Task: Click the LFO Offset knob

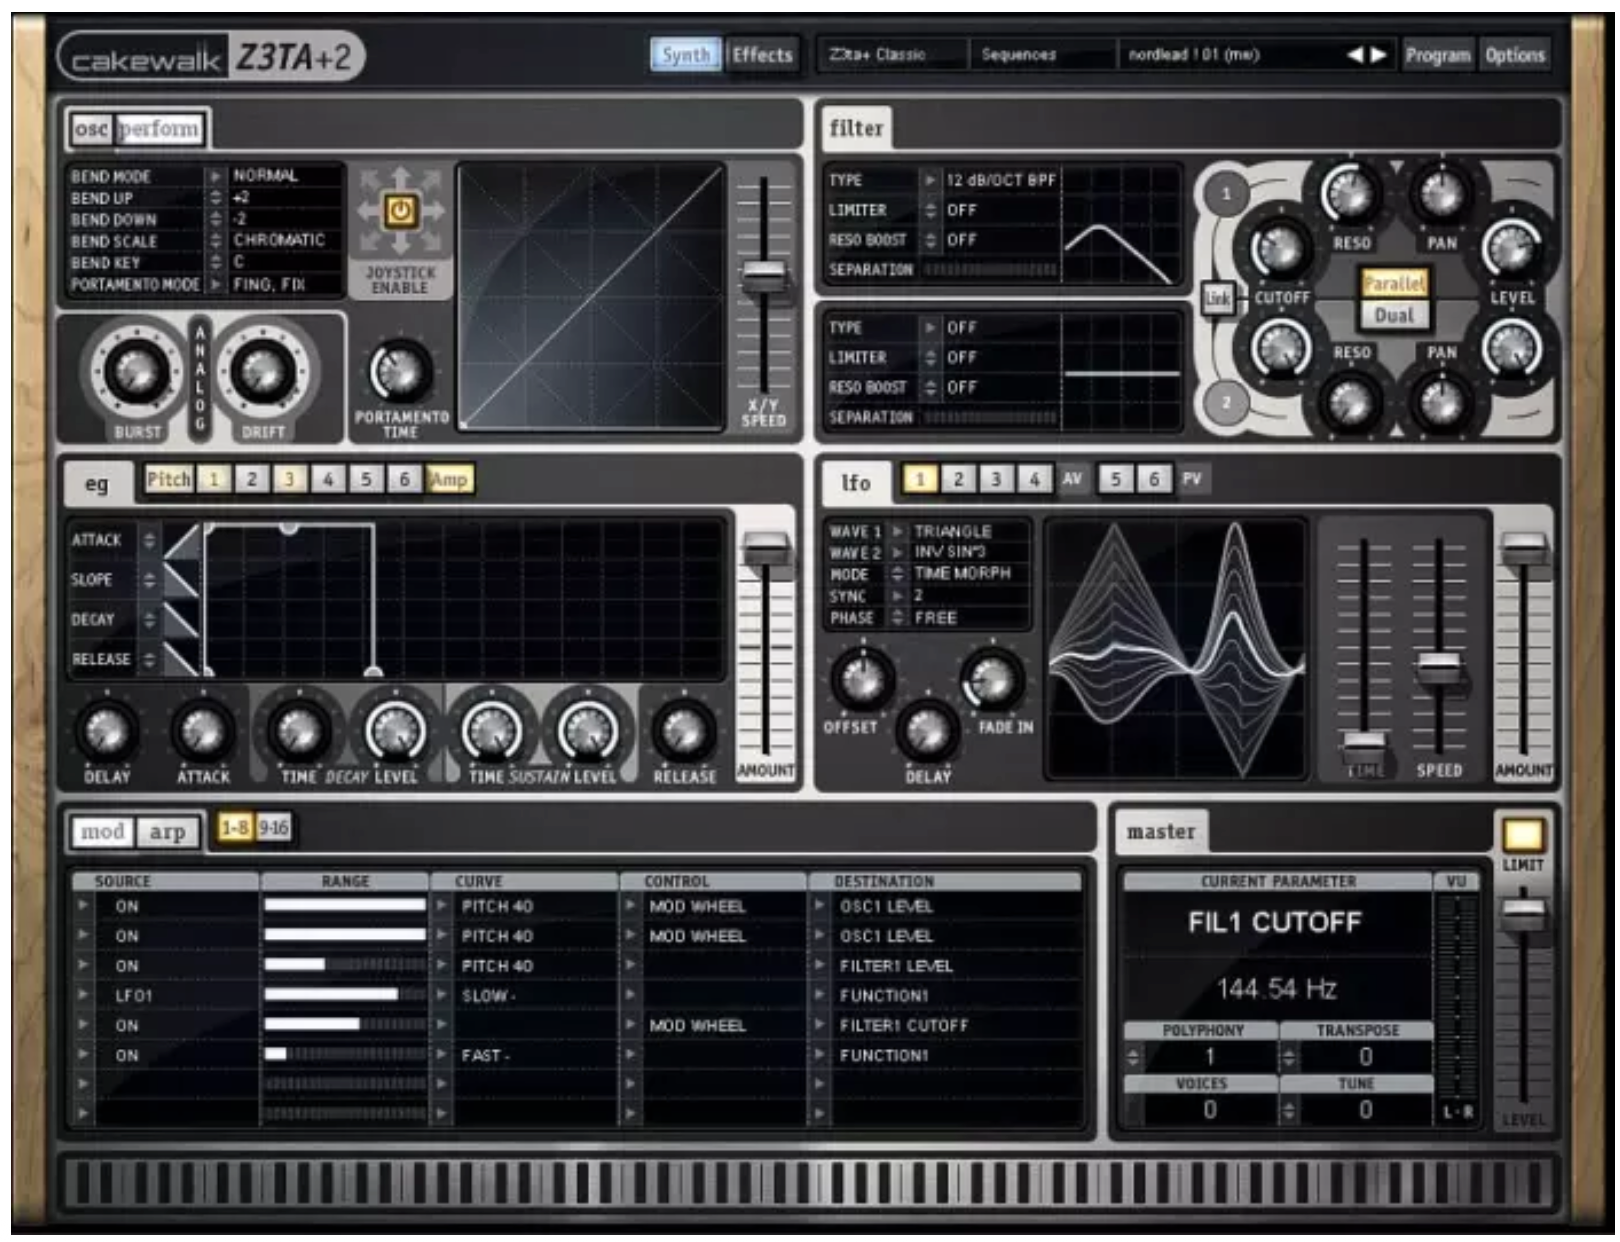Action: point(862,679)
